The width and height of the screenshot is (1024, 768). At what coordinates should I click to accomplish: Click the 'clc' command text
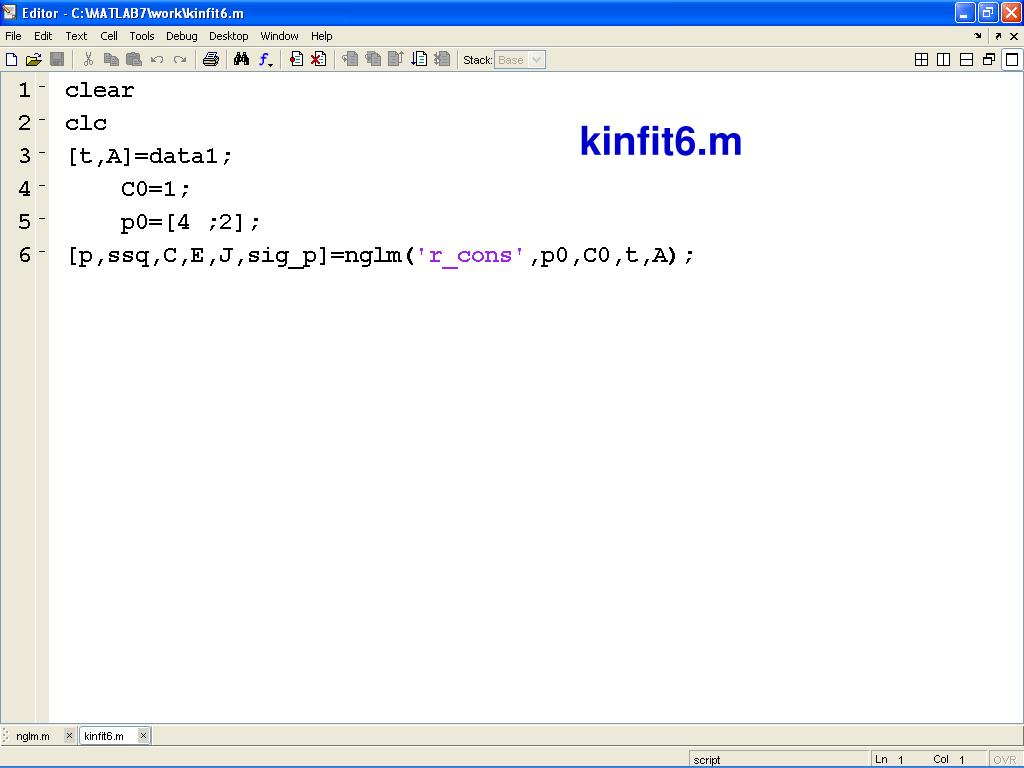tap(86, 123)
